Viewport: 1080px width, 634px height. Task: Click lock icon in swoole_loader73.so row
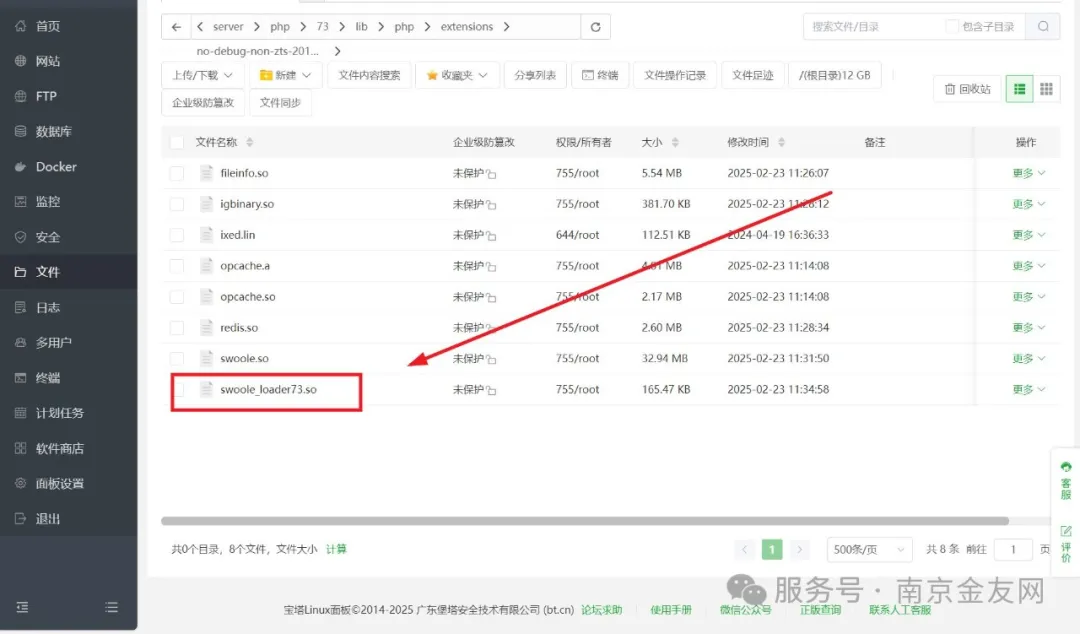(491, 391)
